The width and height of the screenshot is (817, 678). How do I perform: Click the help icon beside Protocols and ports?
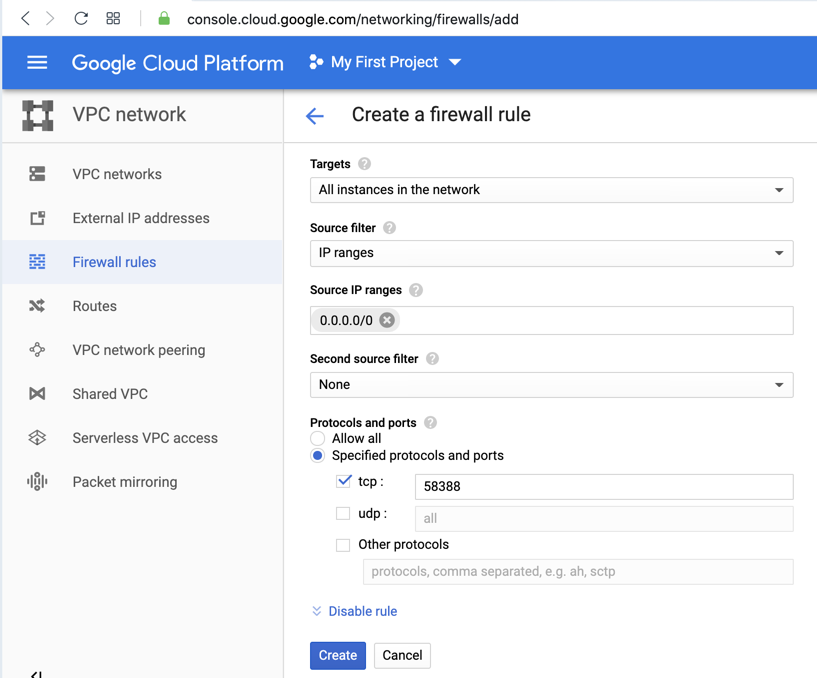(x=431, y=423)
